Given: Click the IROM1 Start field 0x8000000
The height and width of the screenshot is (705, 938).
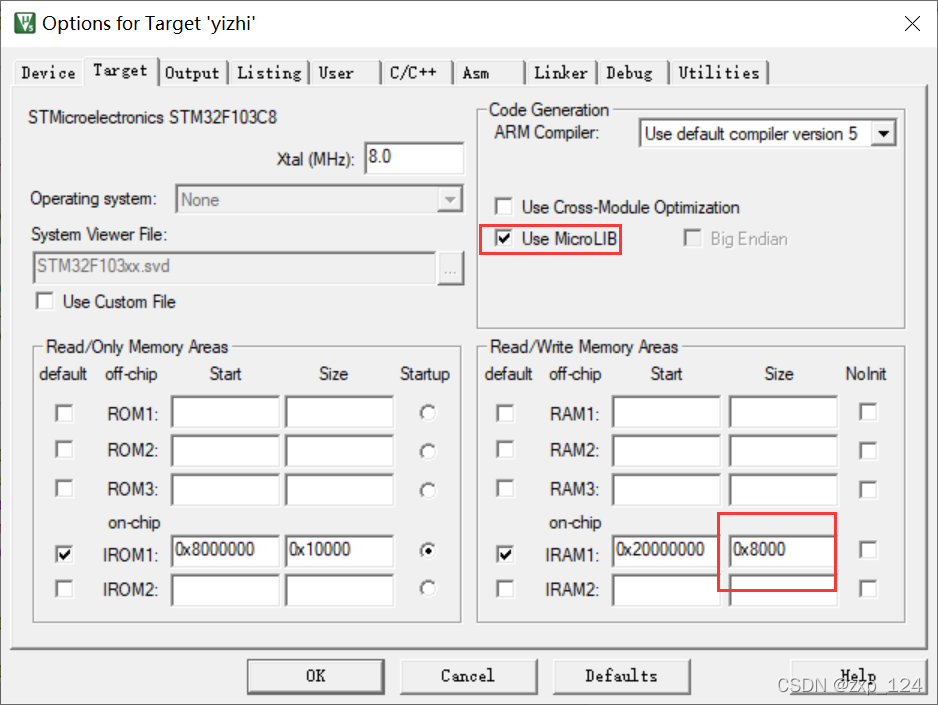Looking at the screenshot, I should 226,550.
